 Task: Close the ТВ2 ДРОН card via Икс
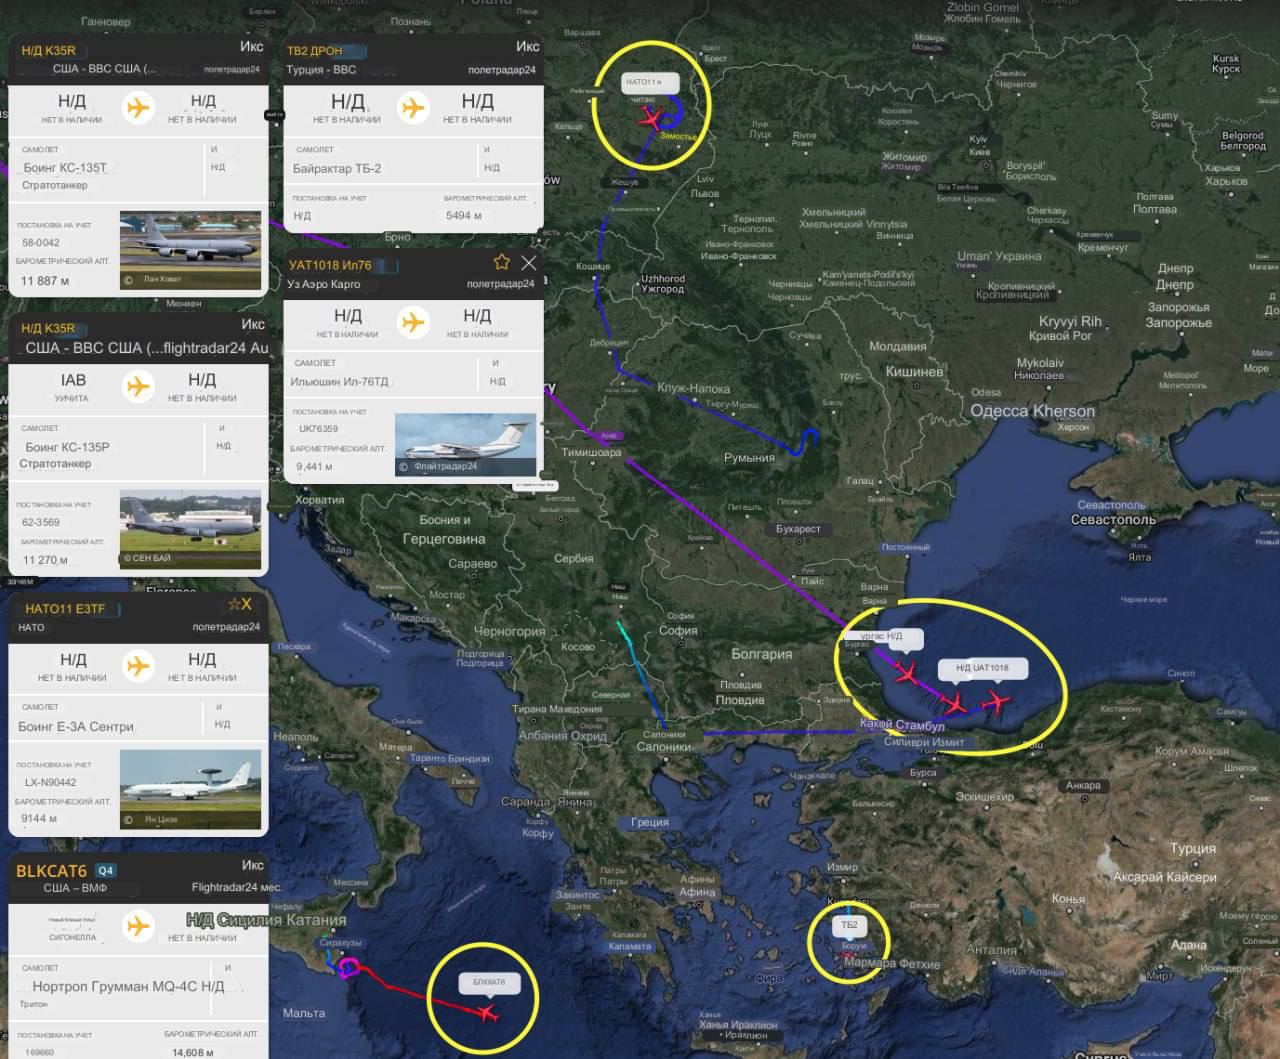pyautogui.click(x=527, y=46)
